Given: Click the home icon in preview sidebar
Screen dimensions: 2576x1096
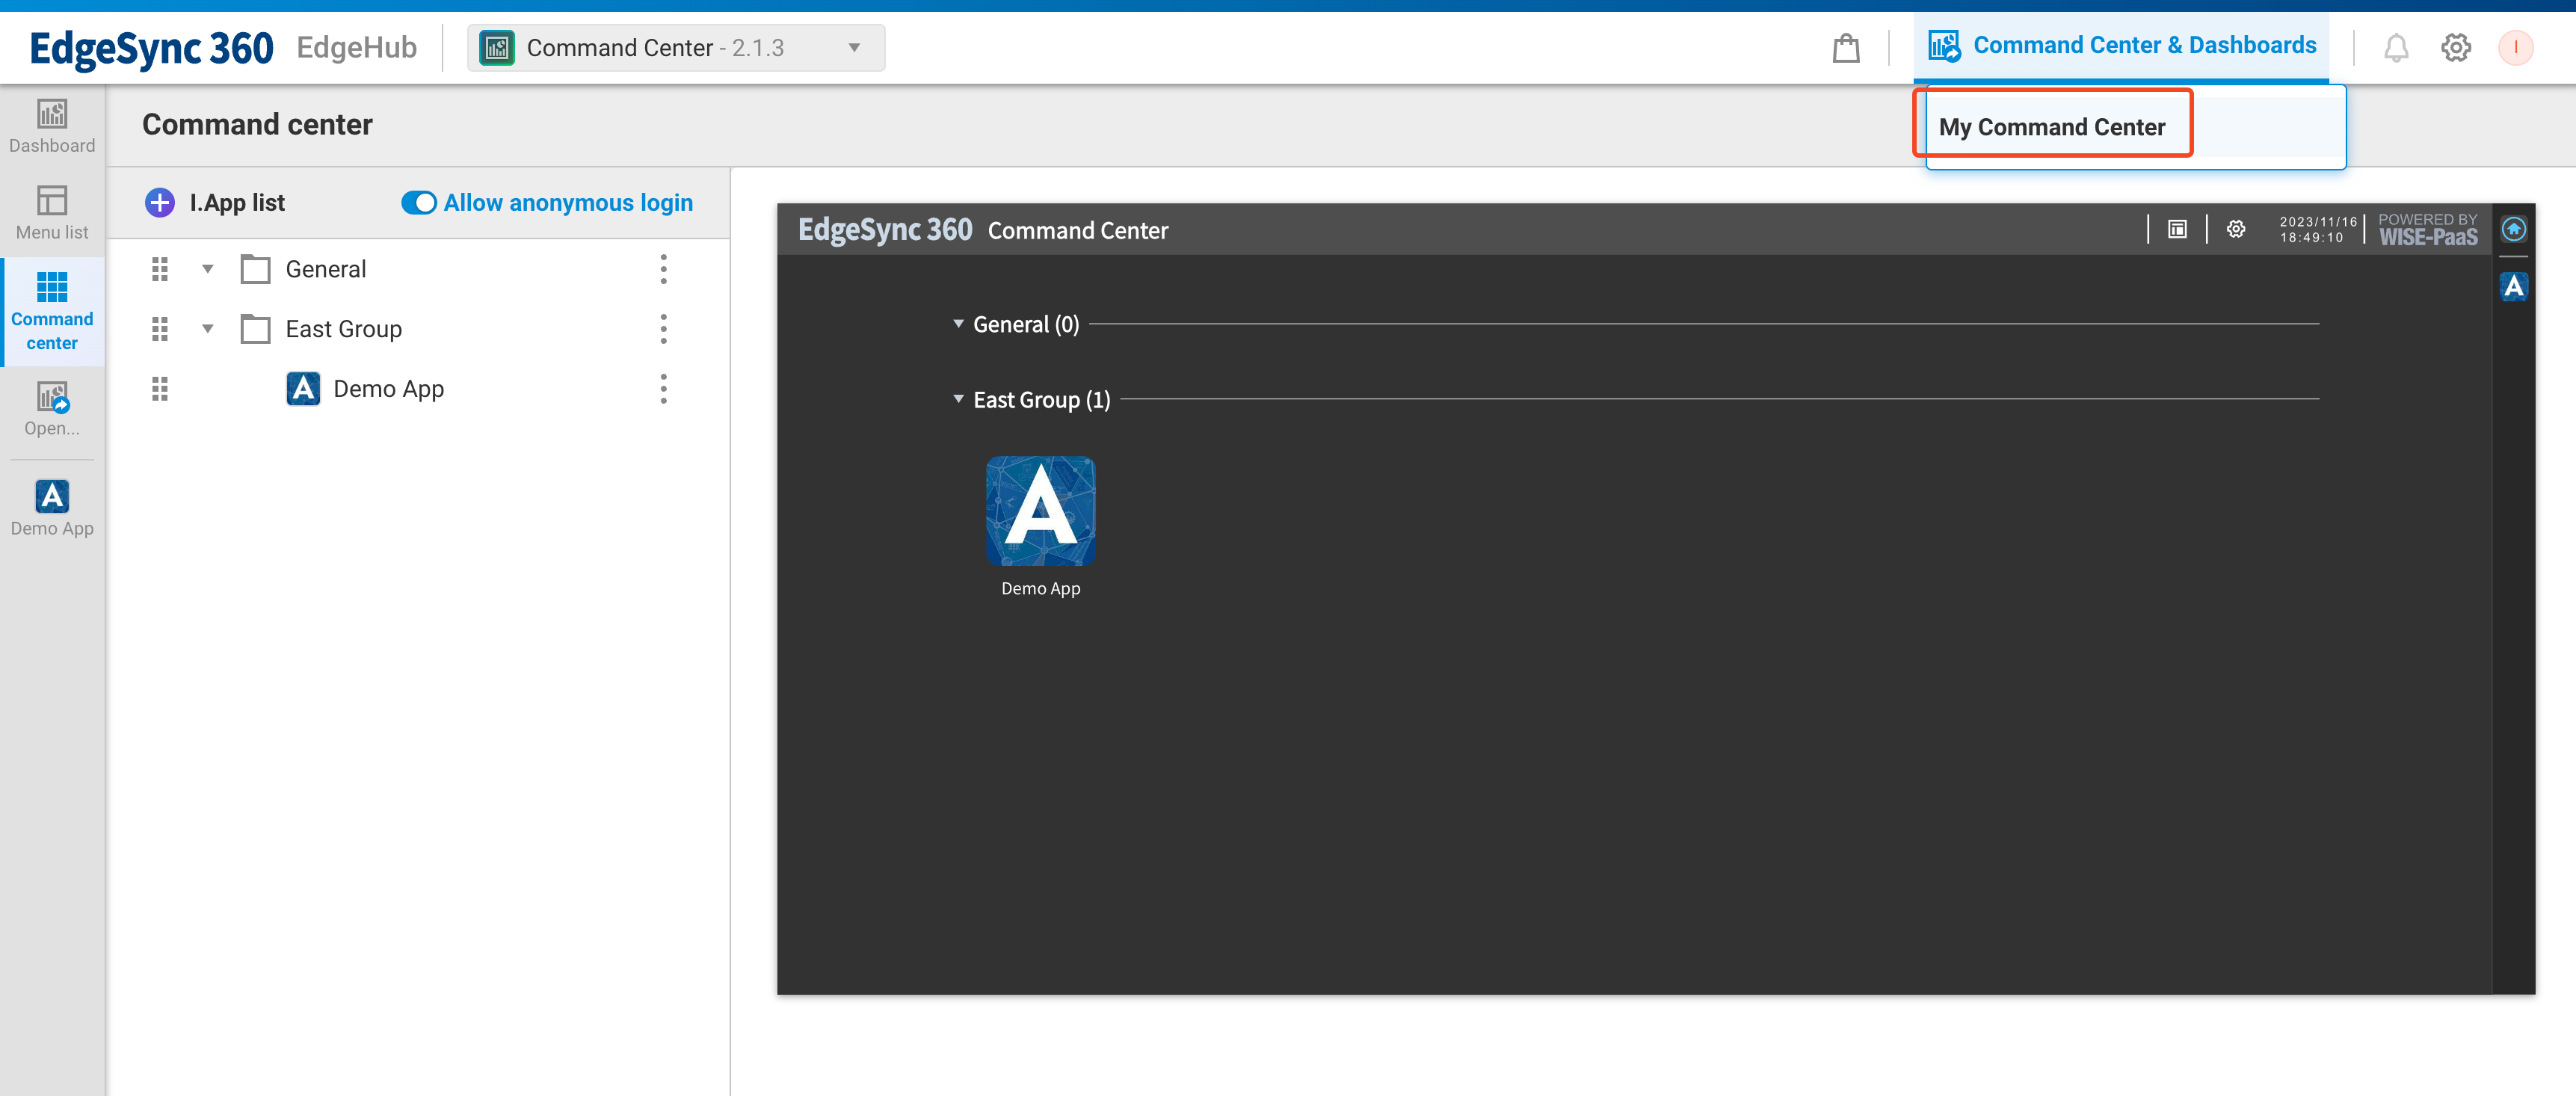Looking at the screenshot, I should pyautogui.click(x=2513, y=229).
